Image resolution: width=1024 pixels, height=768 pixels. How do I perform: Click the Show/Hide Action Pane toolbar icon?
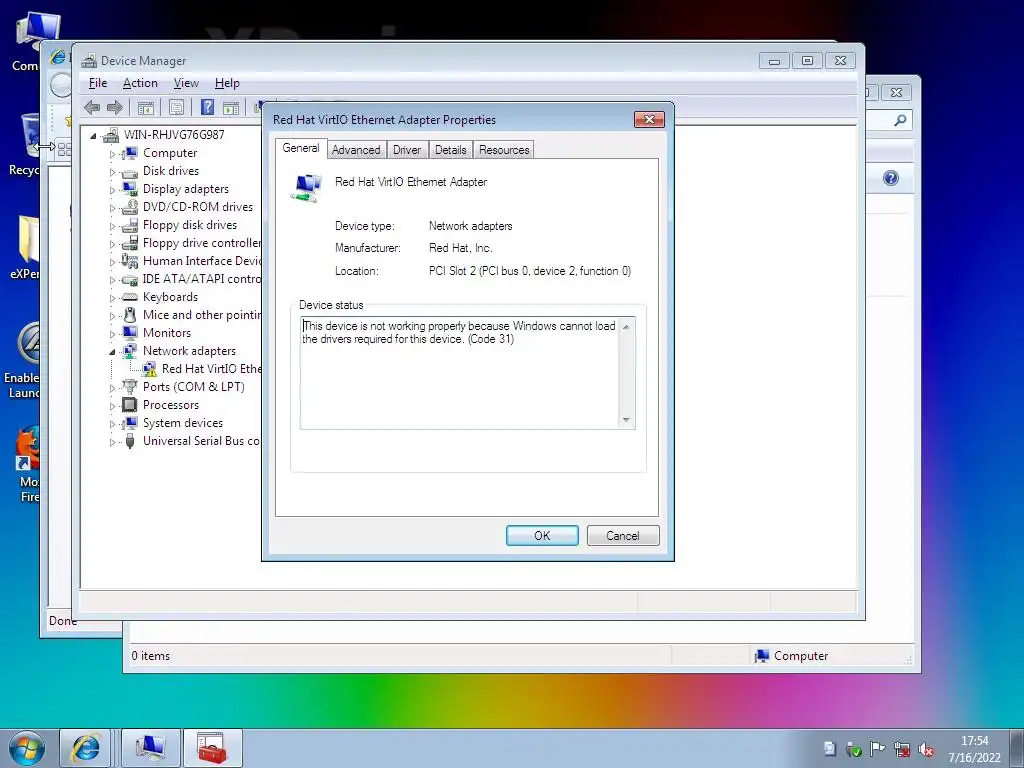(231, 107)
